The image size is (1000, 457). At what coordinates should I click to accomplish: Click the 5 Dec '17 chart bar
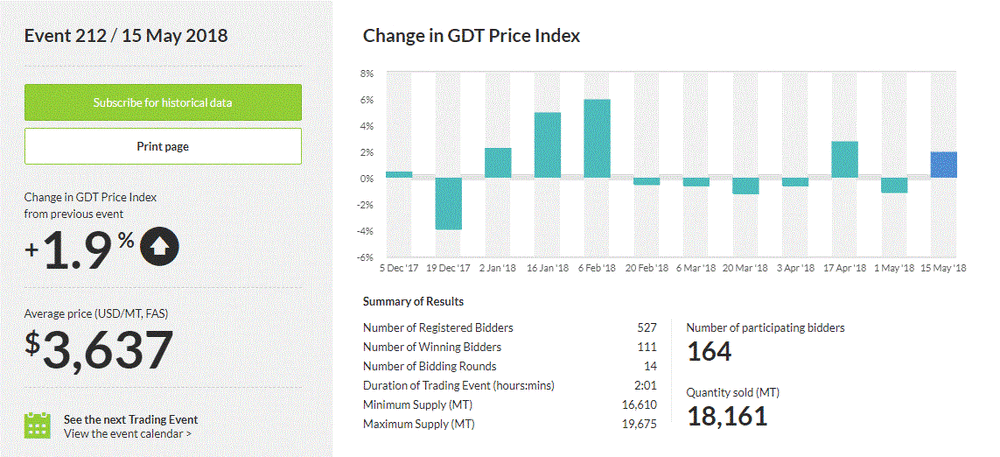click(x=399, y=175)
